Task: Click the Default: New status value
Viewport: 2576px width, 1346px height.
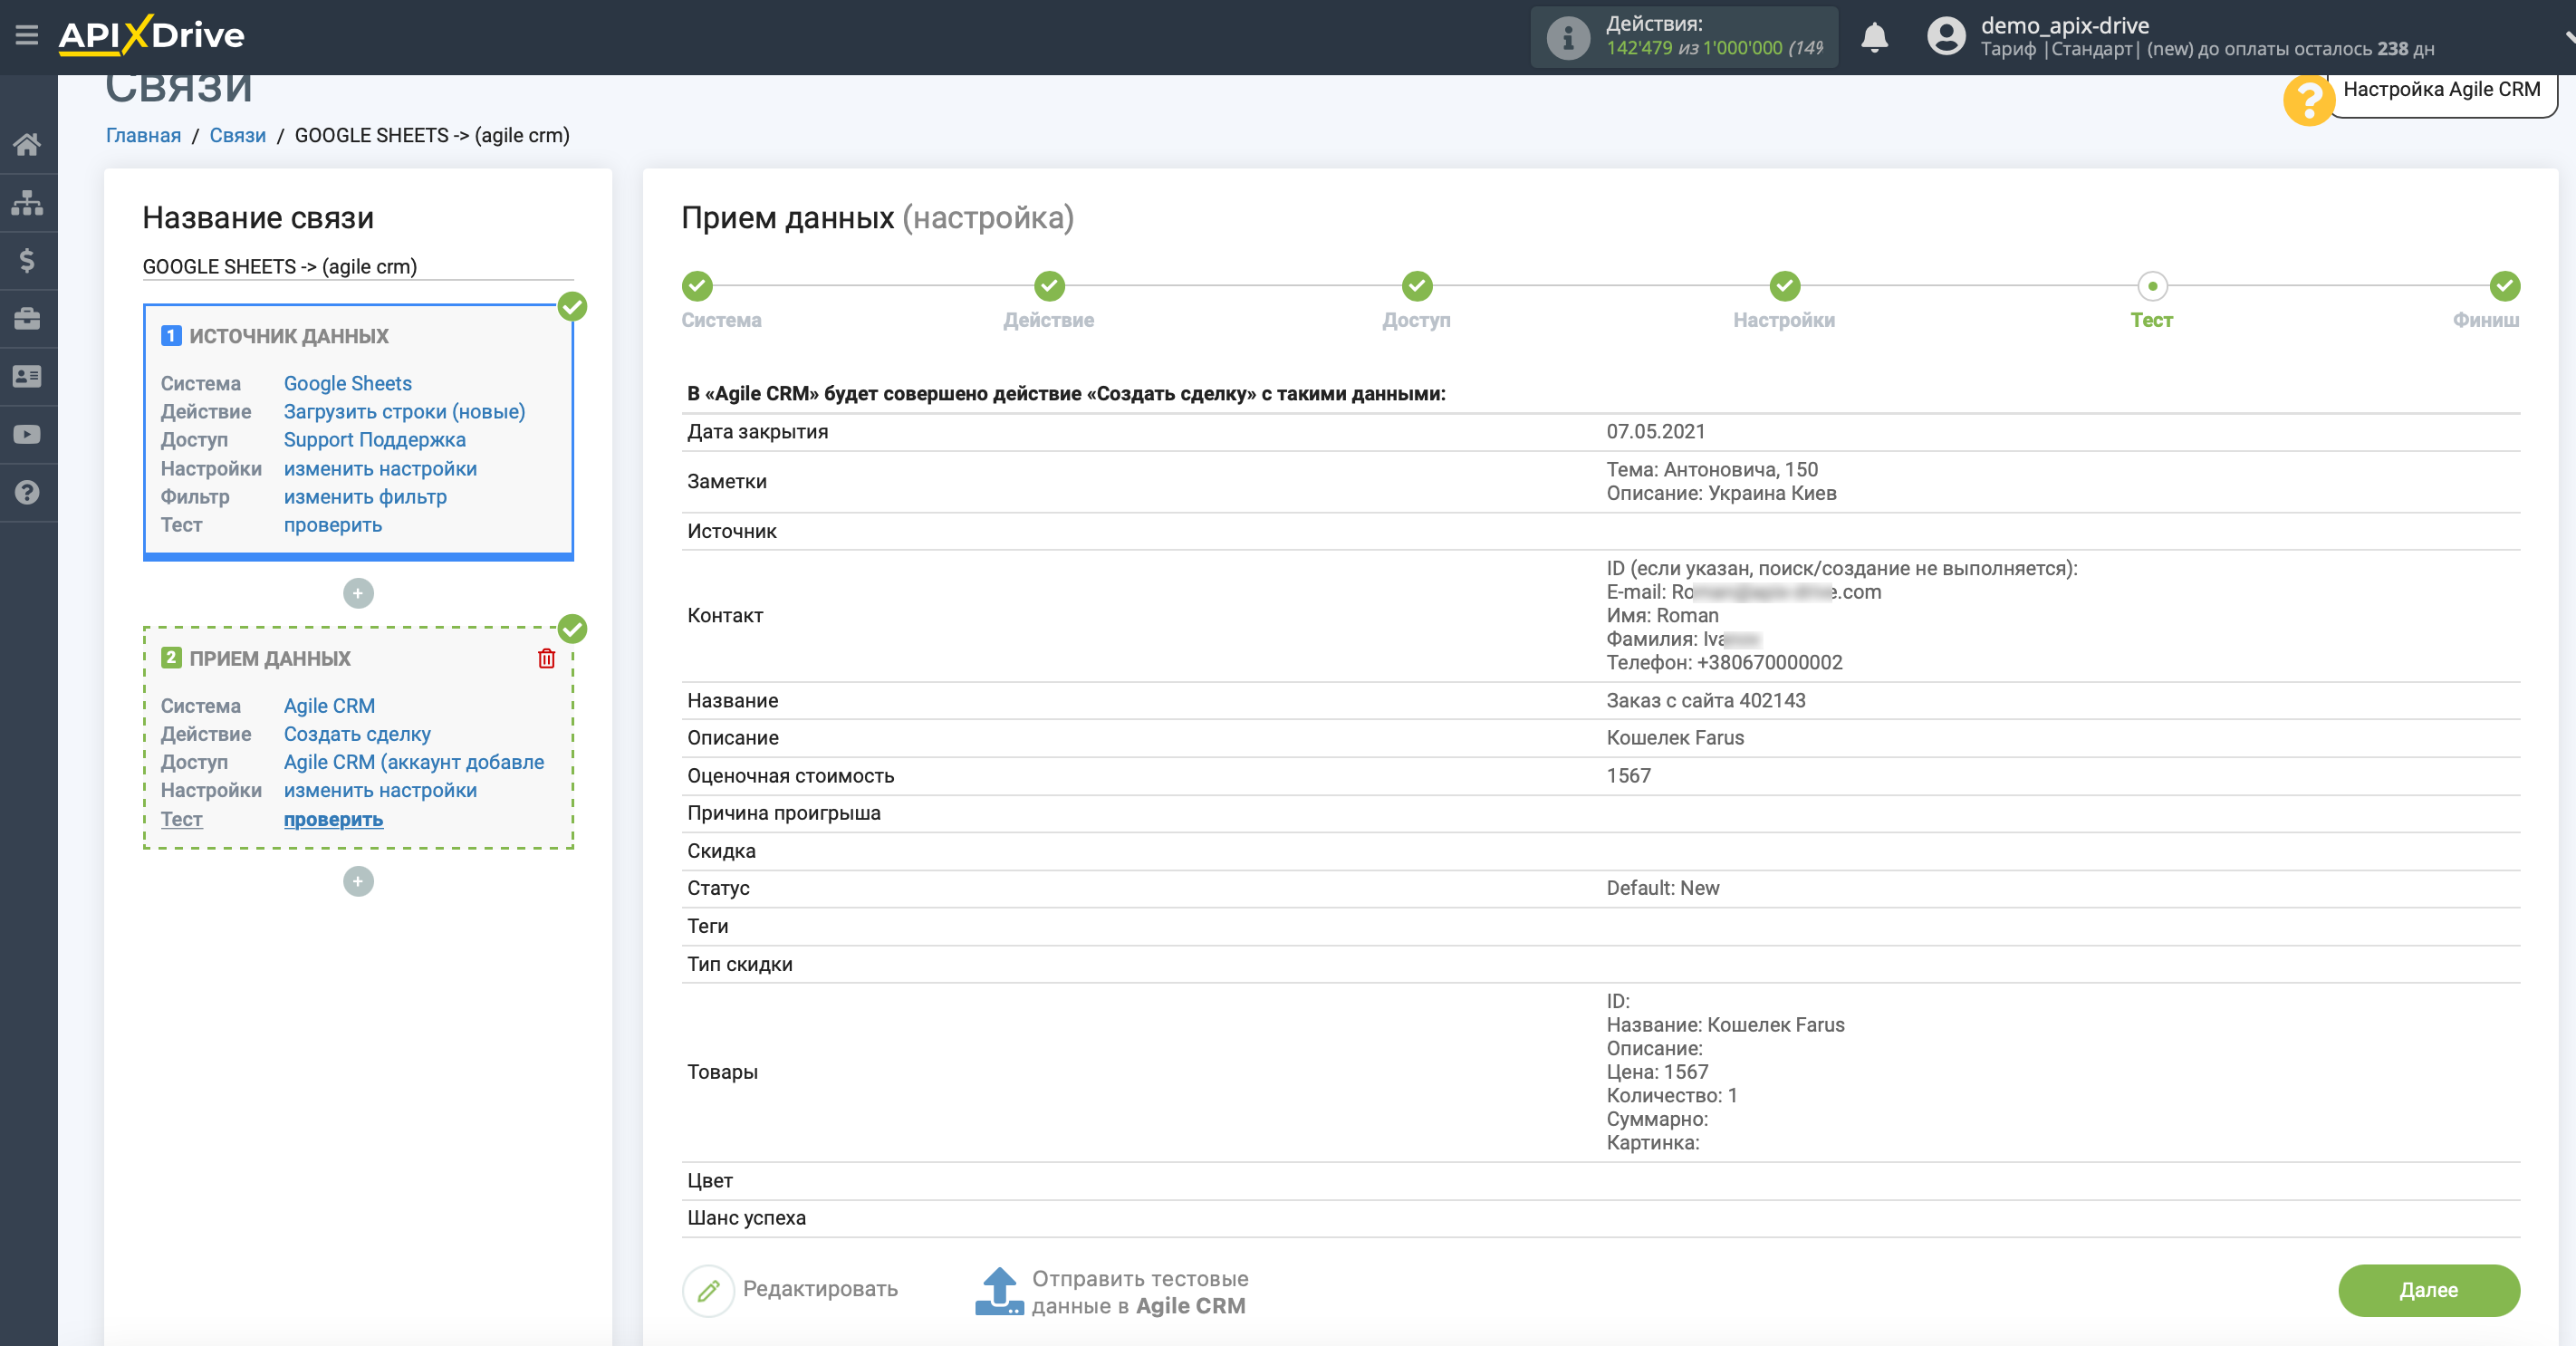Action: 1662,888
